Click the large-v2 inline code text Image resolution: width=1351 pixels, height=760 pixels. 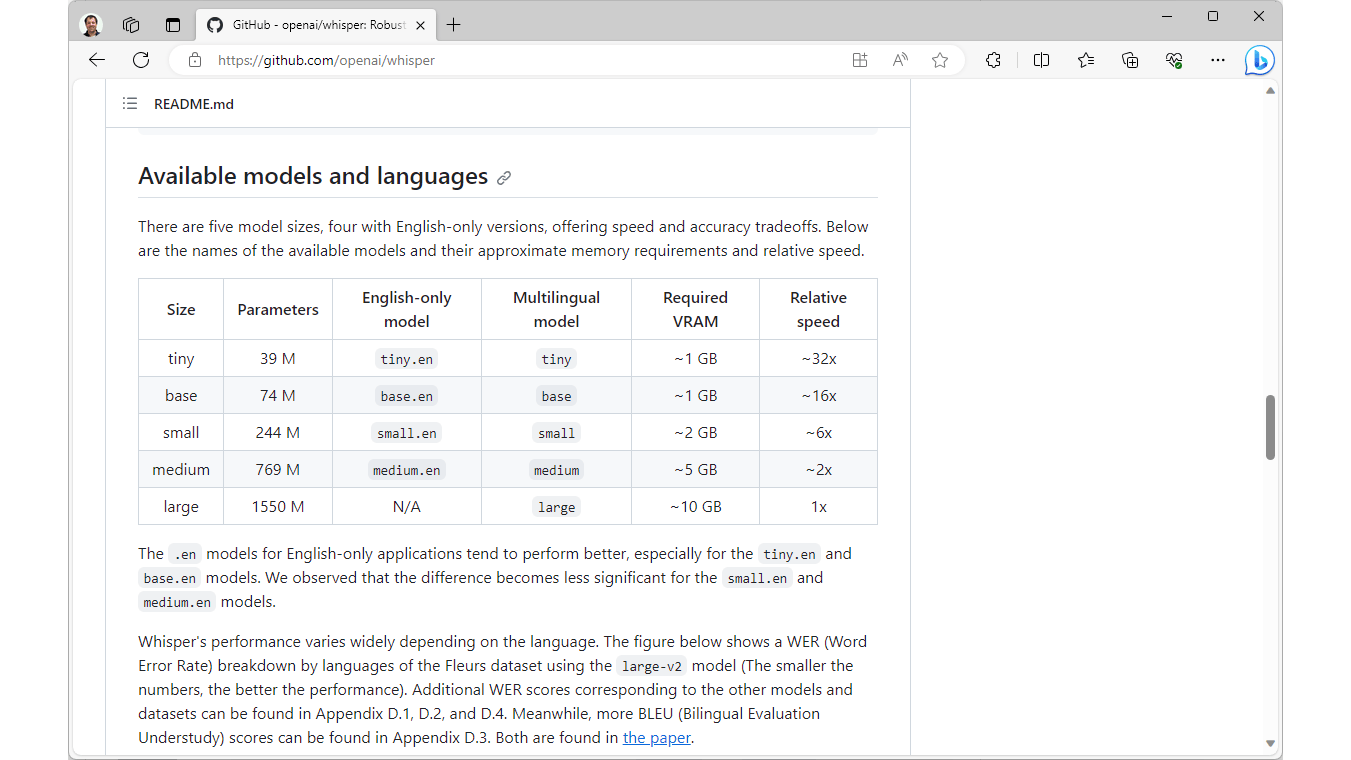click(x=651, y=666)
